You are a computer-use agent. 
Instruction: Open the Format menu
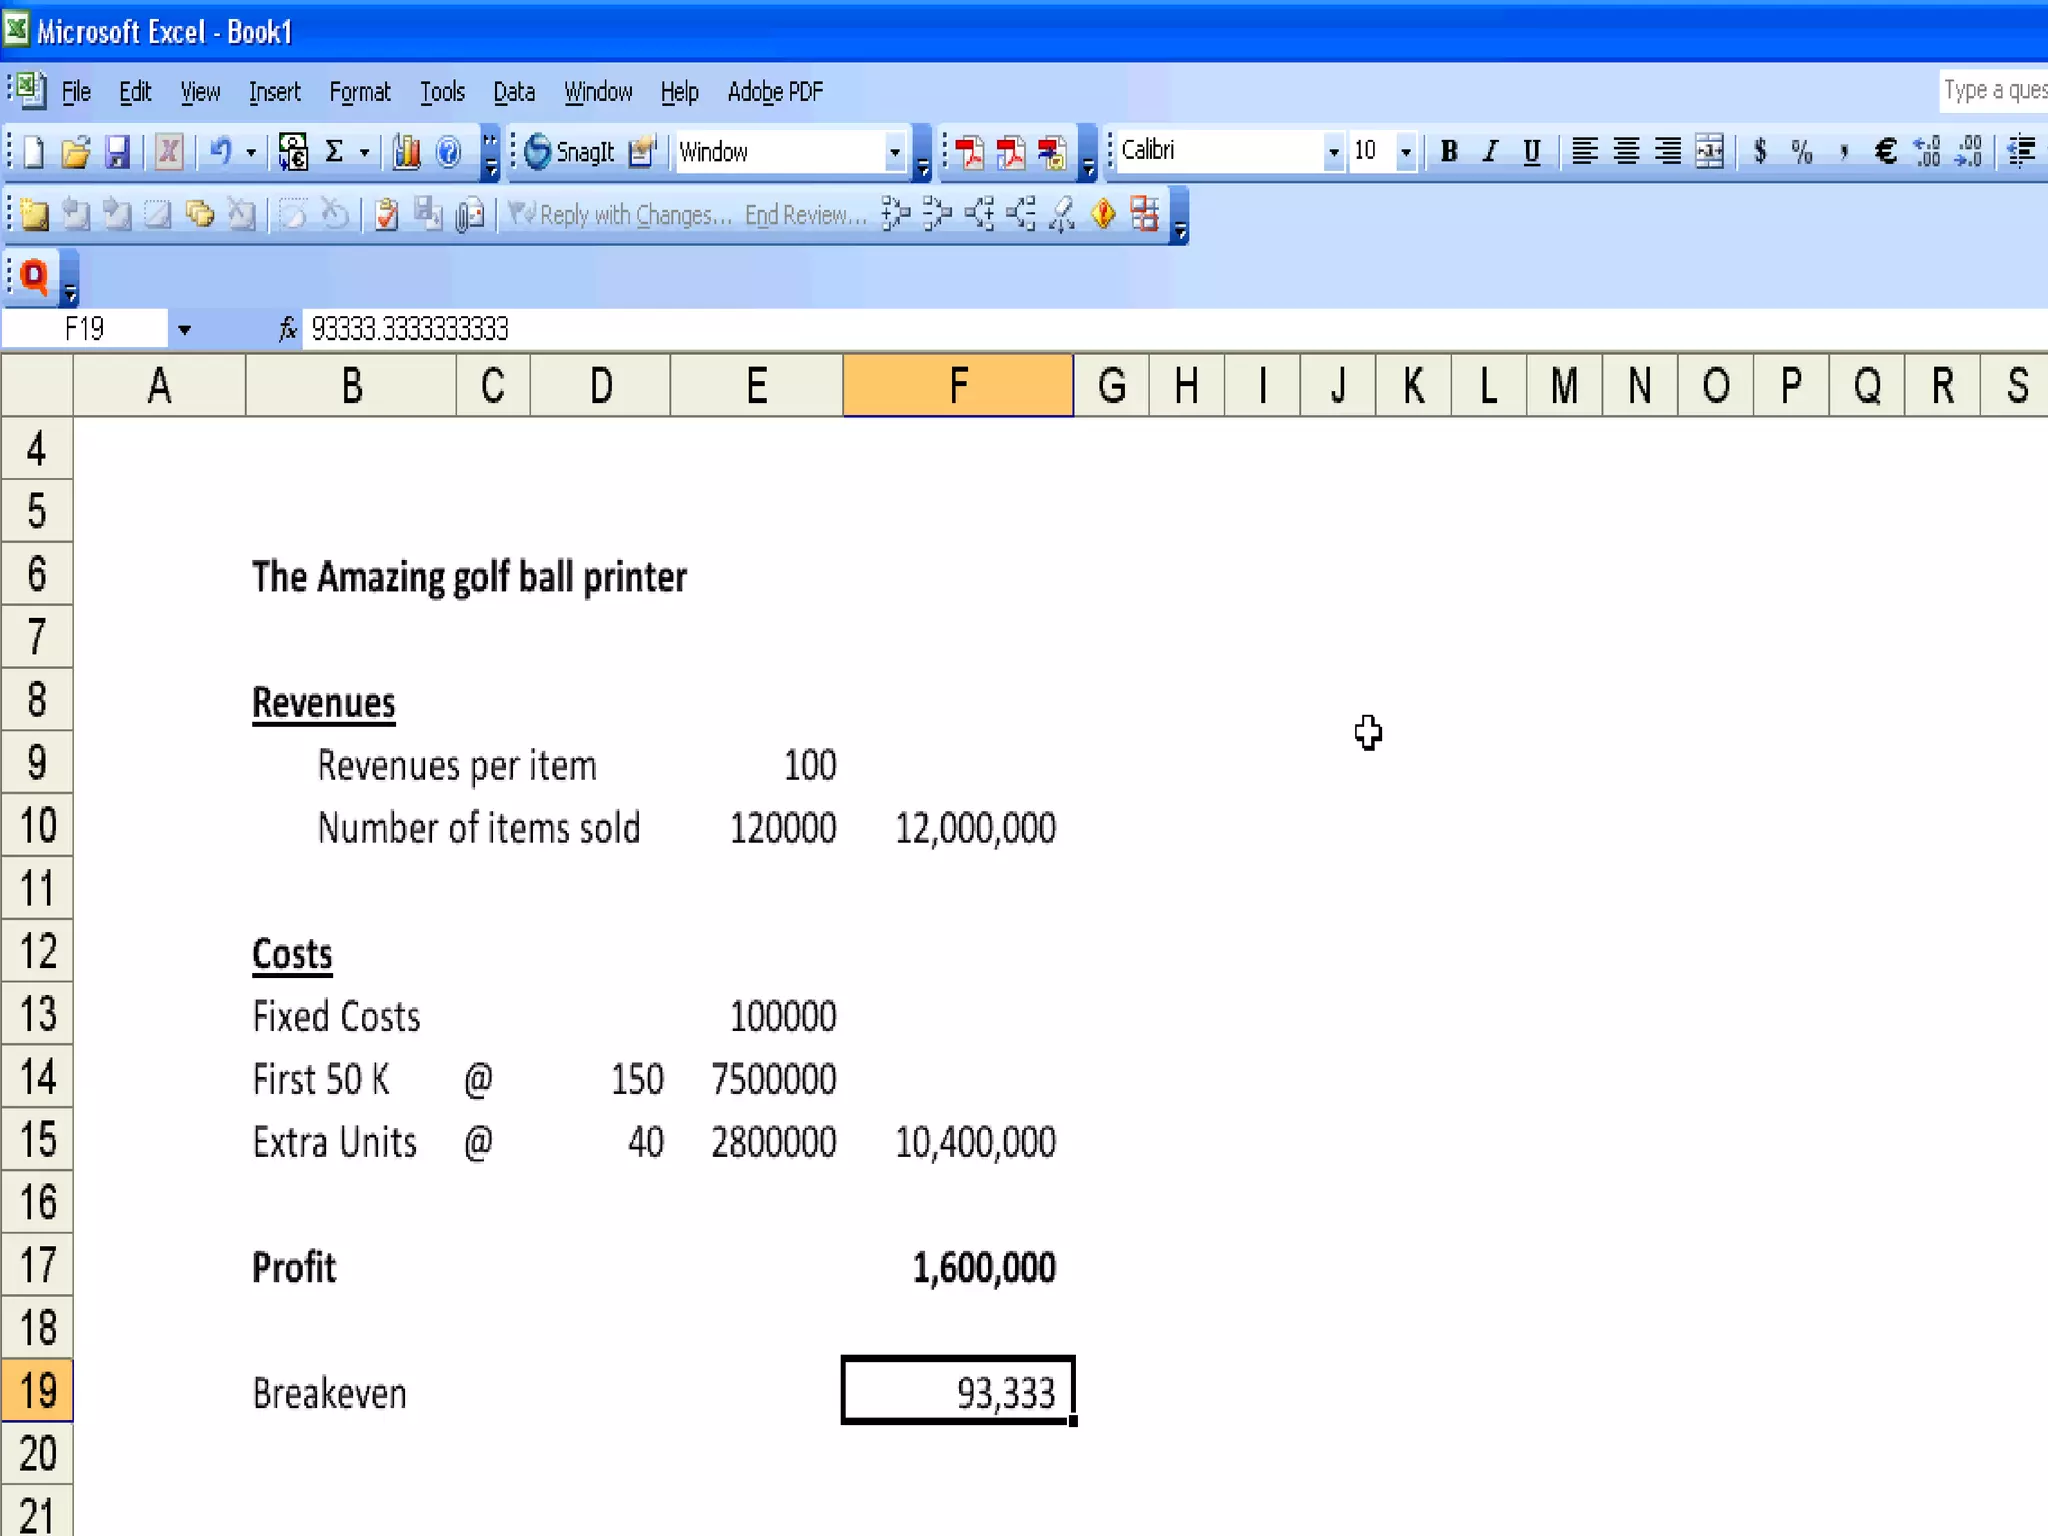359,92
